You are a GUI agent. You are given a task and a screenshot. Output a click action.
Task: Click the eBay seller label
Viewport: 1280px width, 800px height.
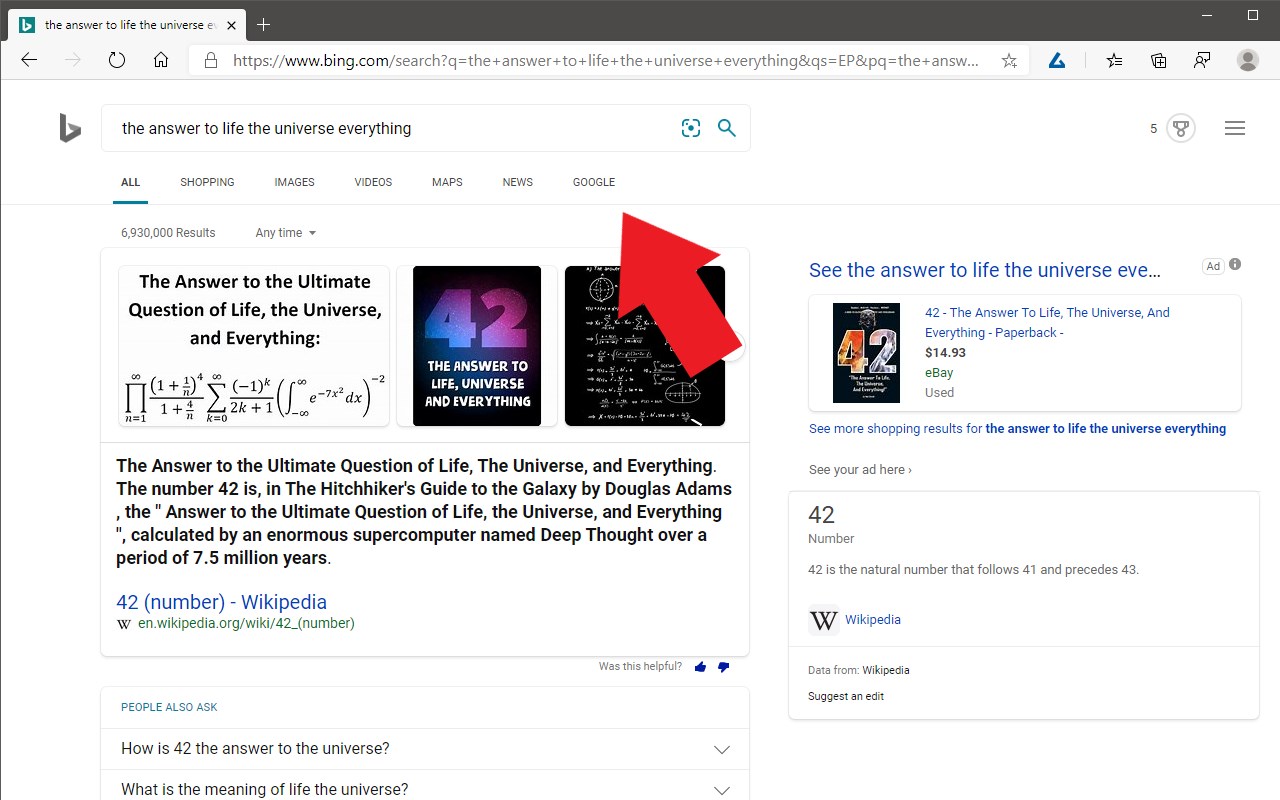tap(939, 372)
